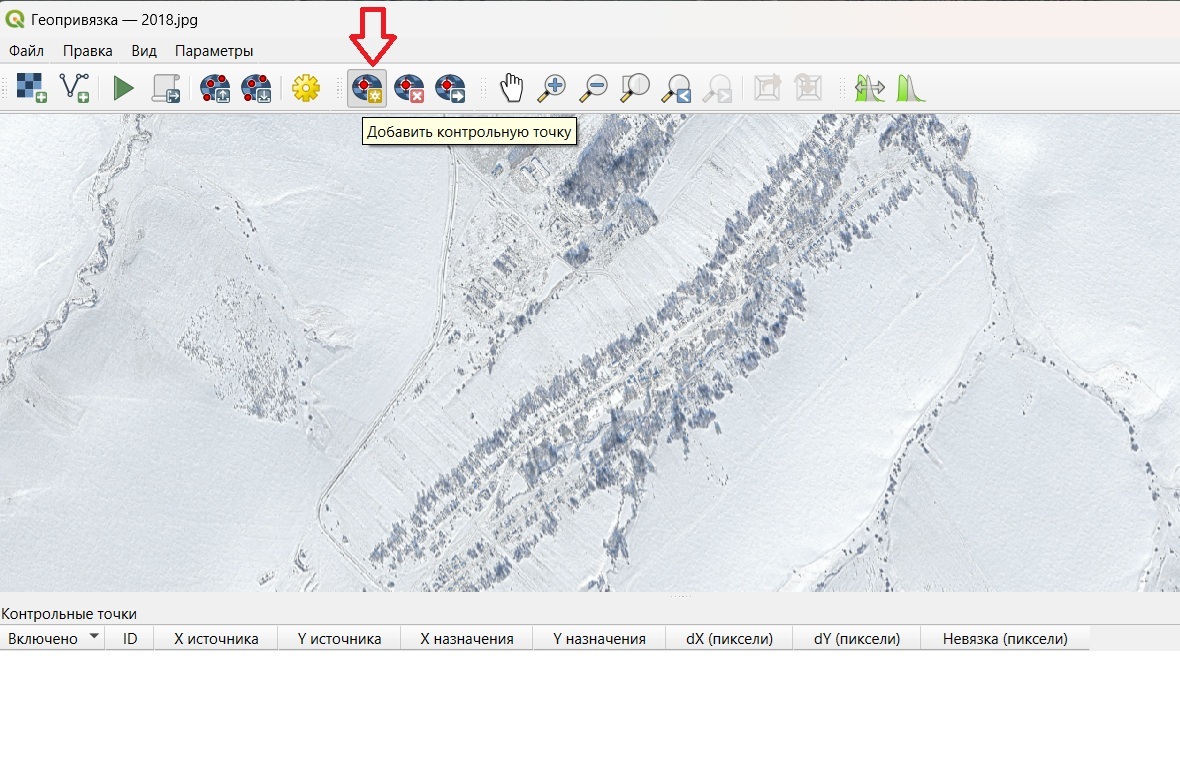Start georeferencing with the green play icon
1180x765 pixels.
(123, 89)
